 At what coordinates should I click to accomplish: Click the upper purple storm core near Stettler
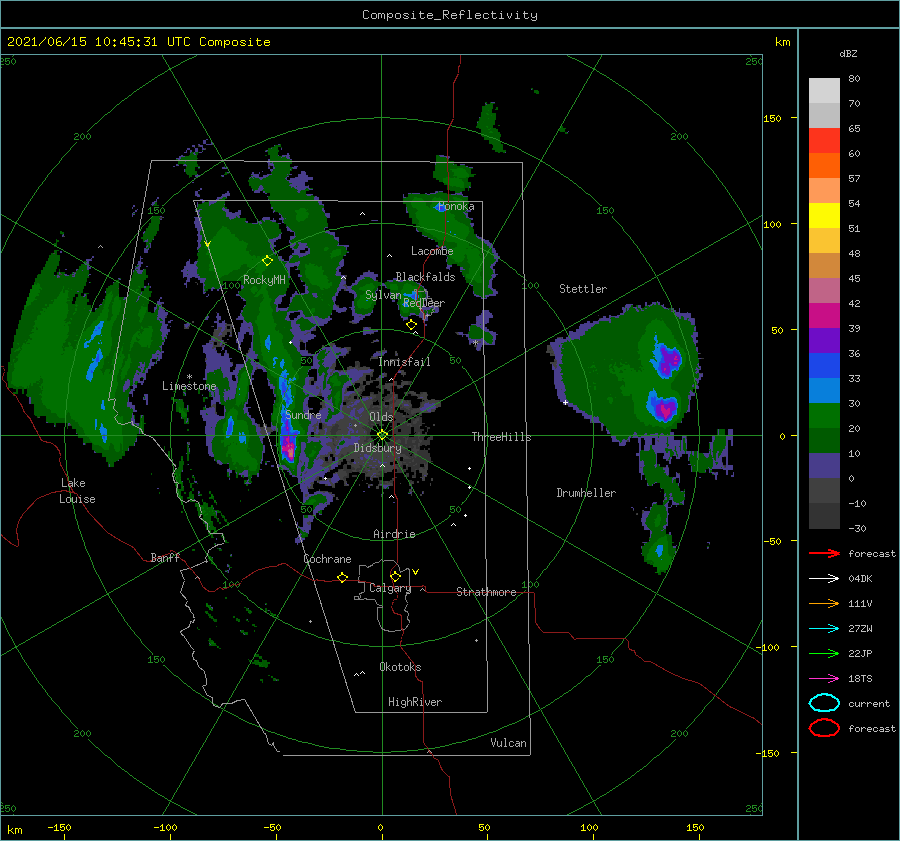click(x=668, y=361)
